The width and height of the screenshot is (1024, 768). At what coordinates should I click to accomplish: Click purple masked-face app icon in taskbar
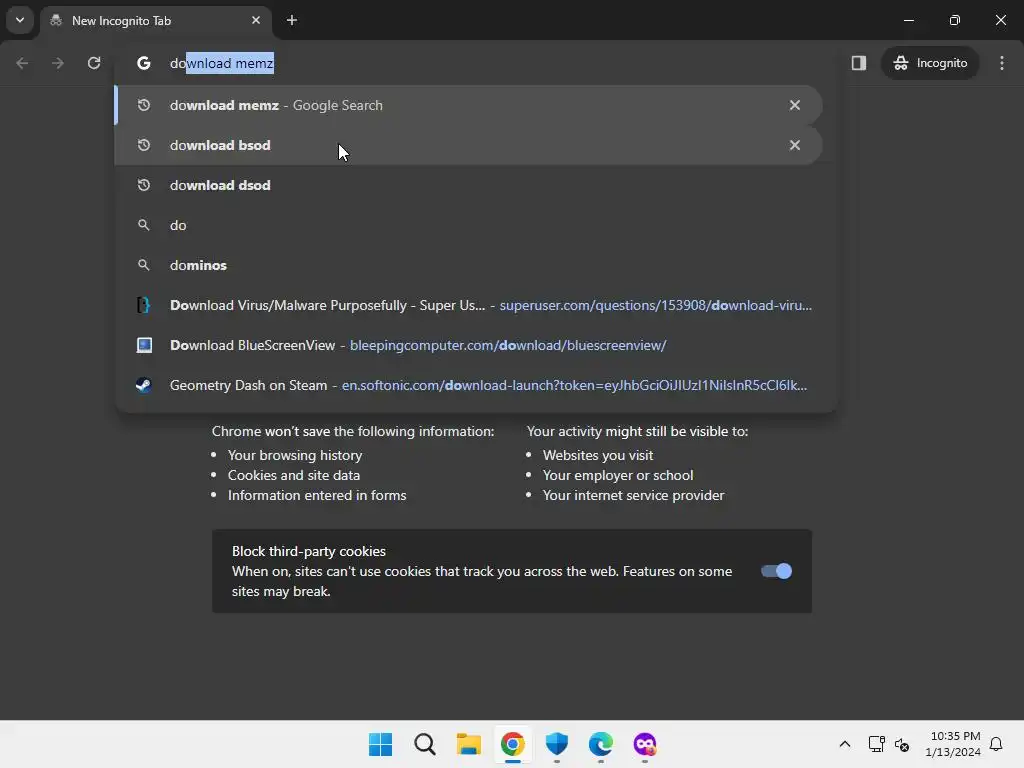(x=645, y=744)
